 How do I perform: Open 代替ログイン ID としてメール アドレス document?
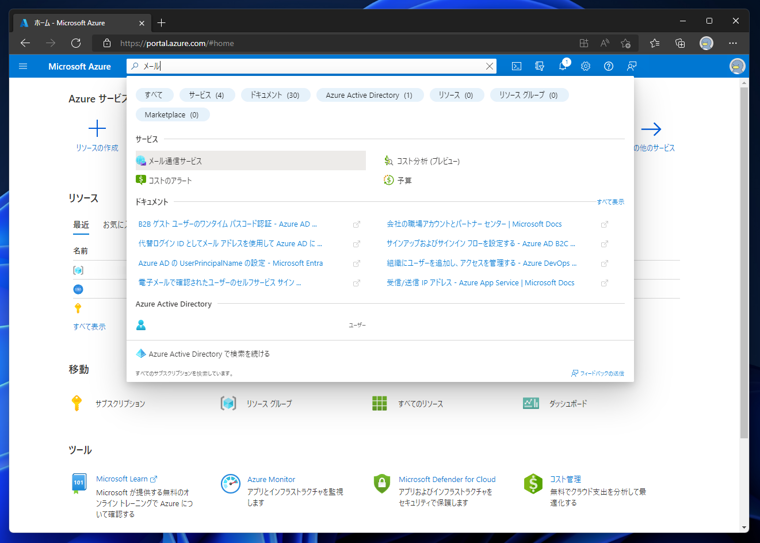(230, 243)
